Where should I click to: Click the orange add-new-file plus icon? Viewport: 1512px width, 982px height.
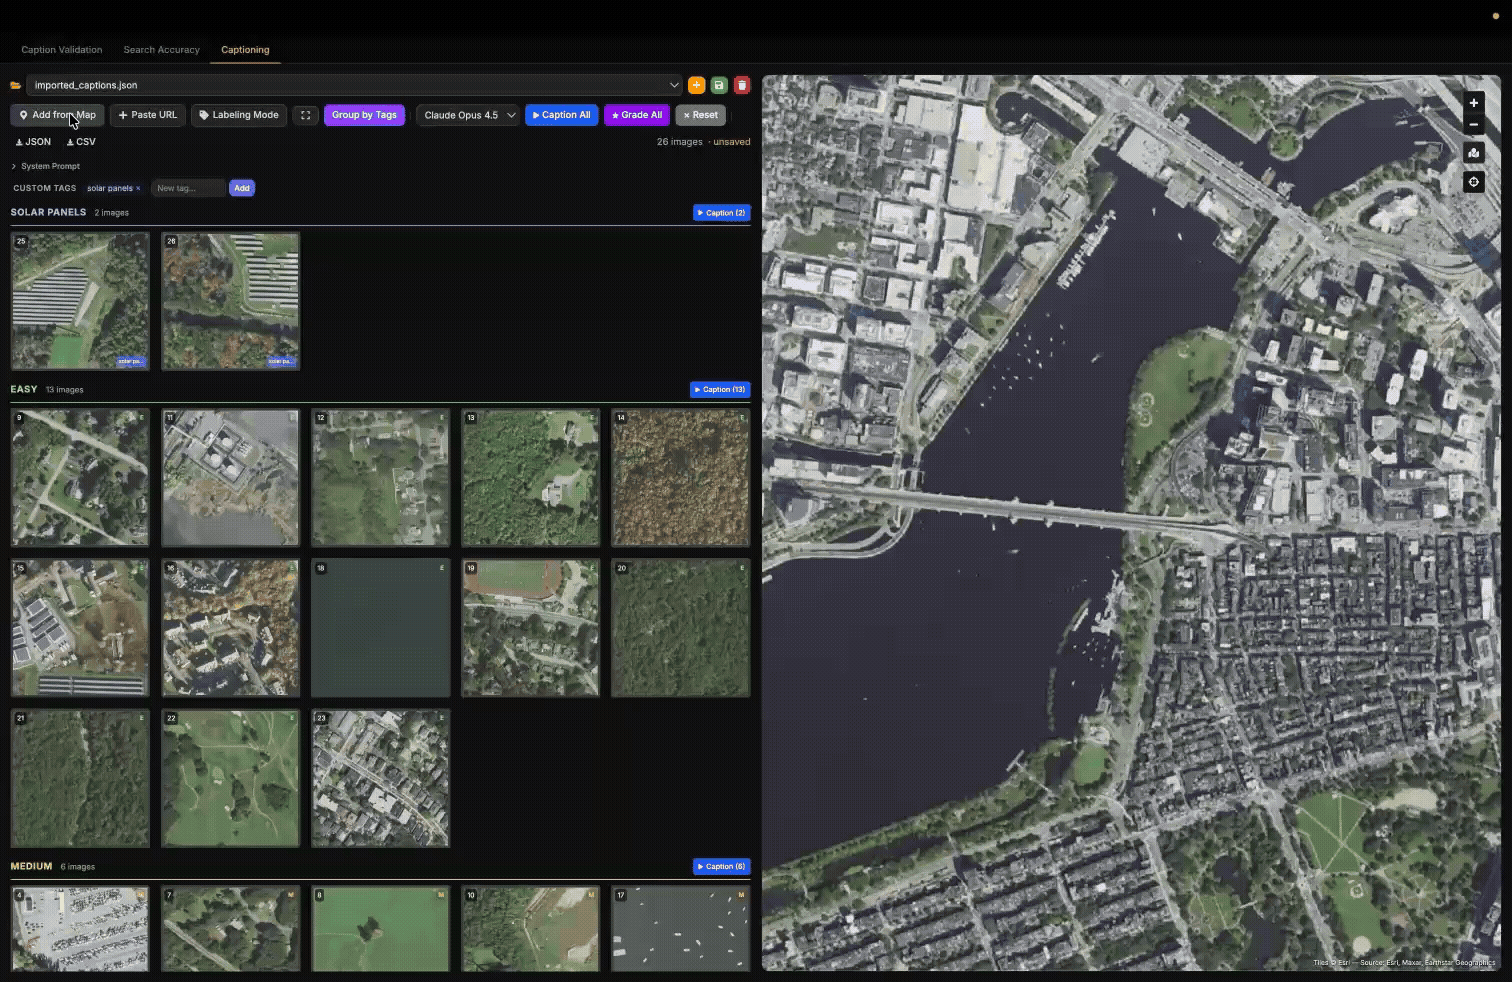(x=697, y=85)
